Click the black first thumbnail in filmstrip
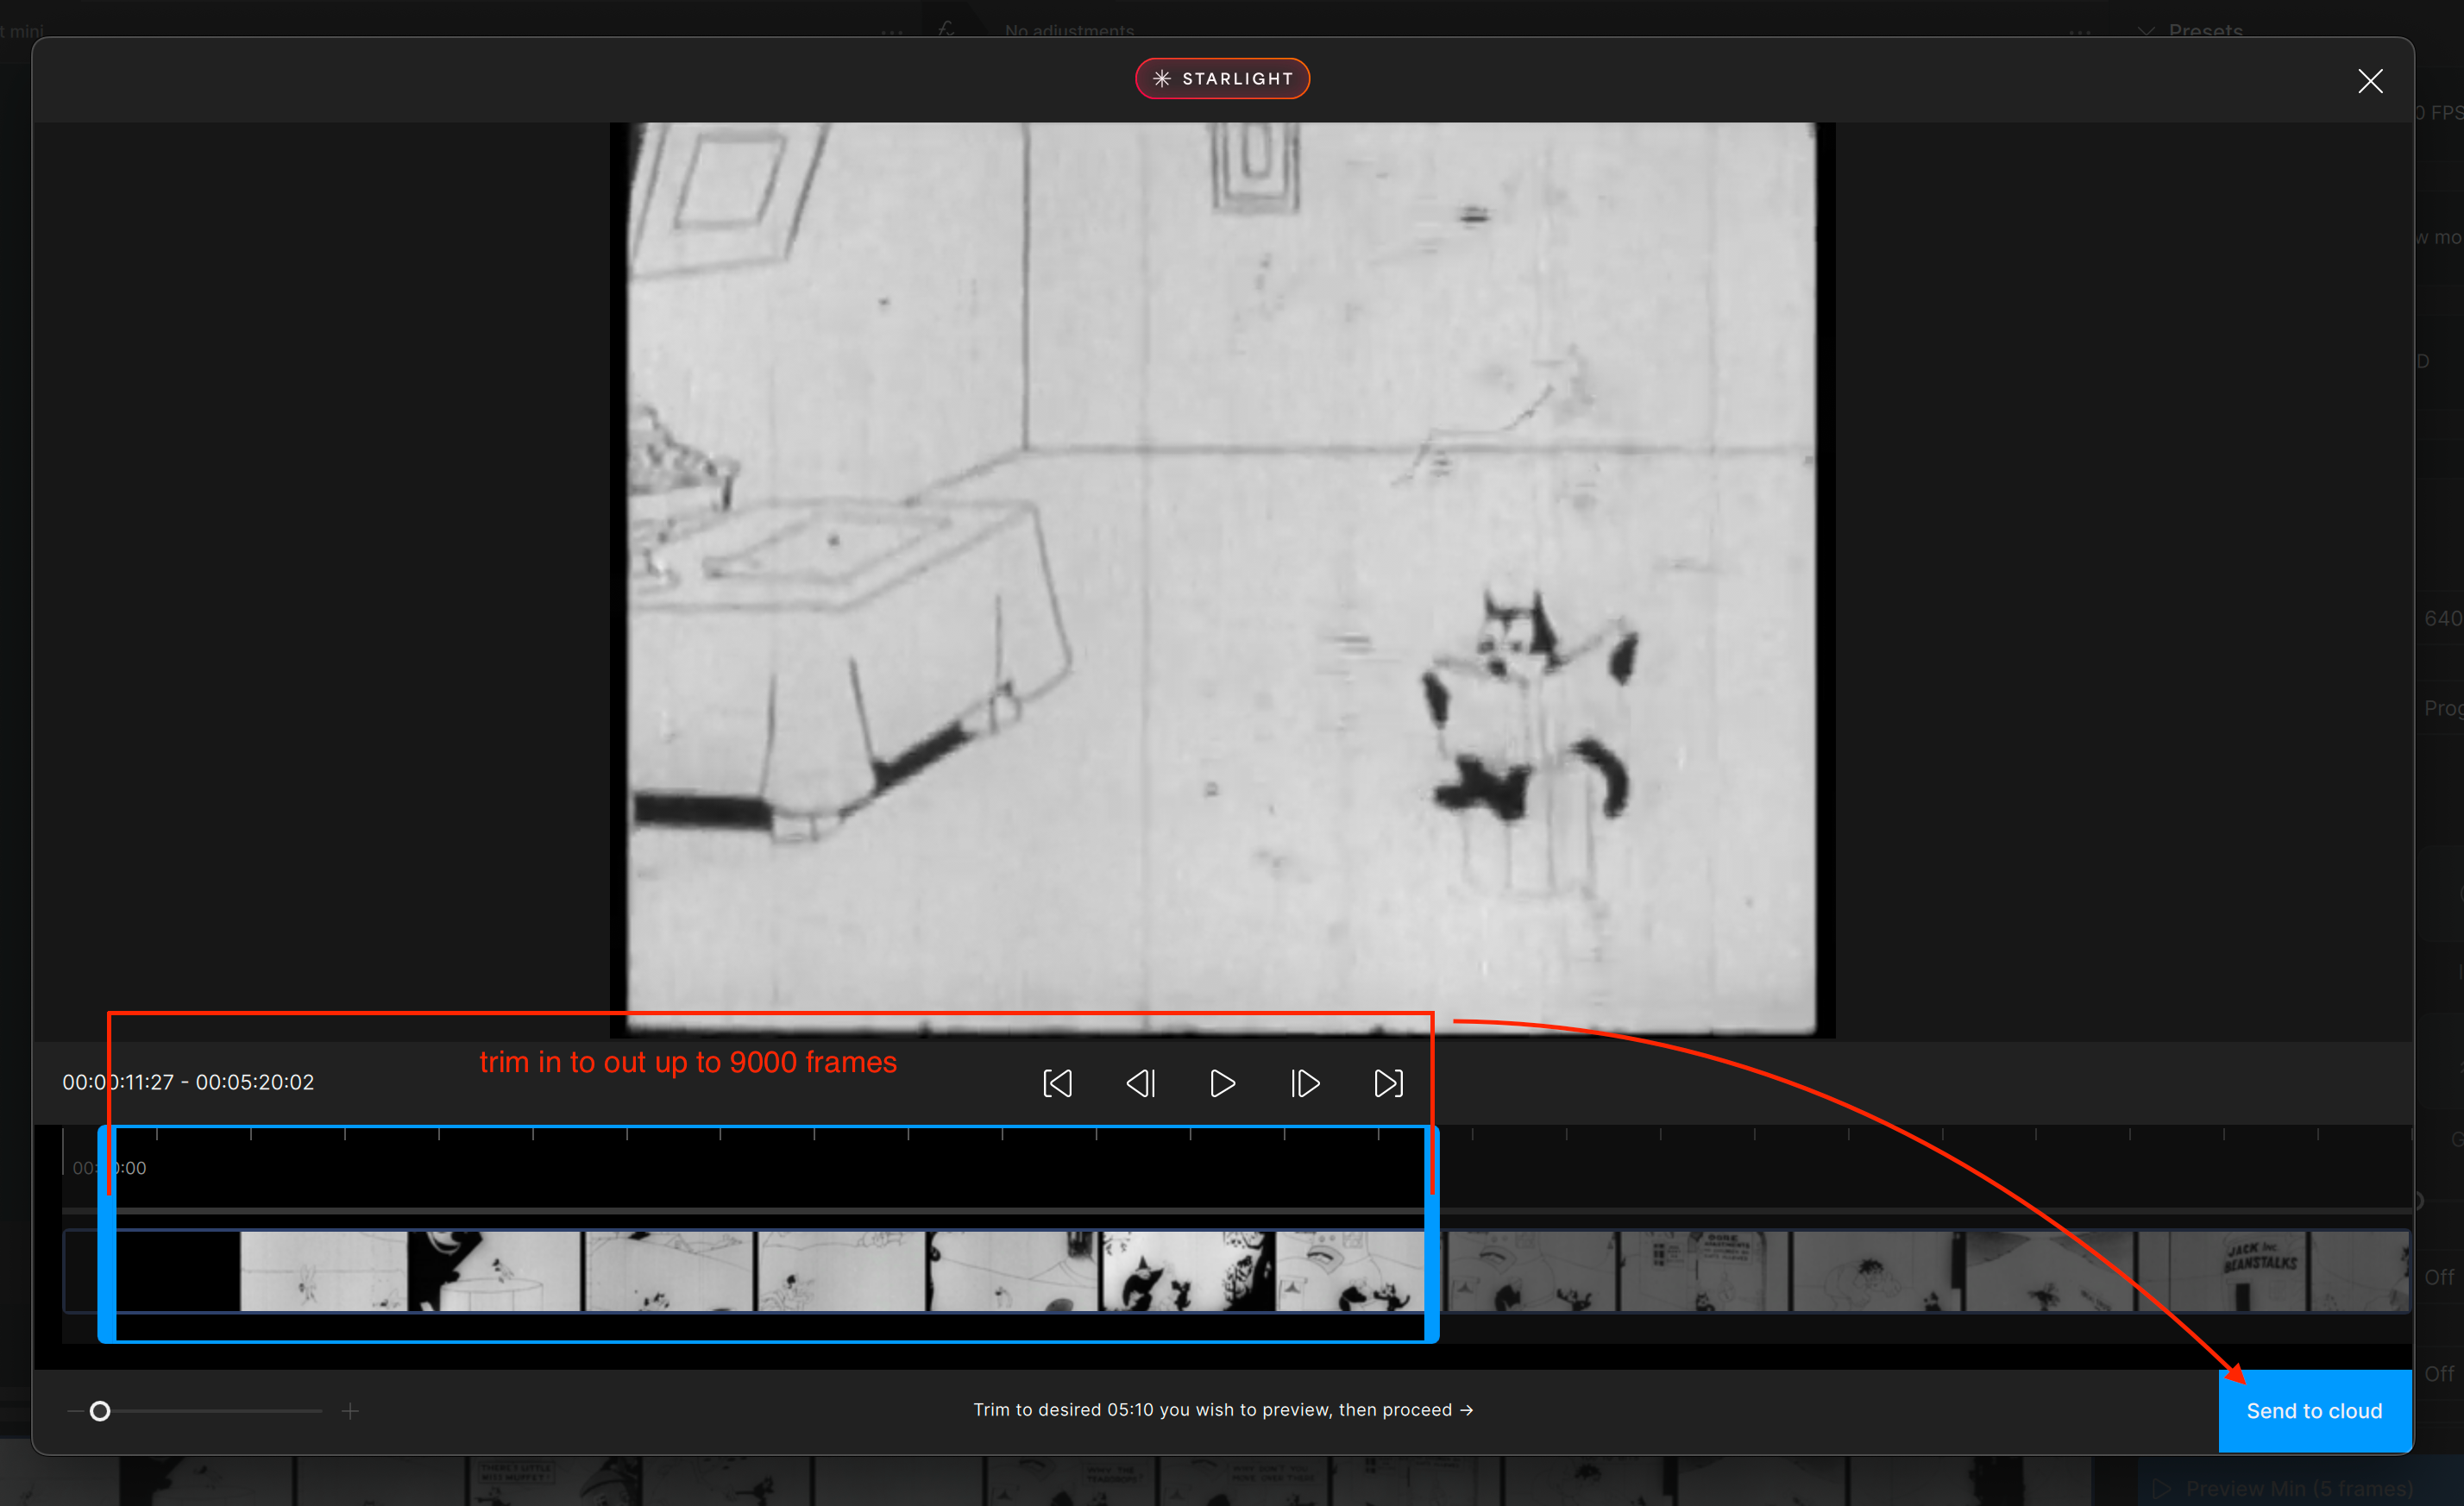Screen dimensions: 2464x1506 tap(178, 1270)
